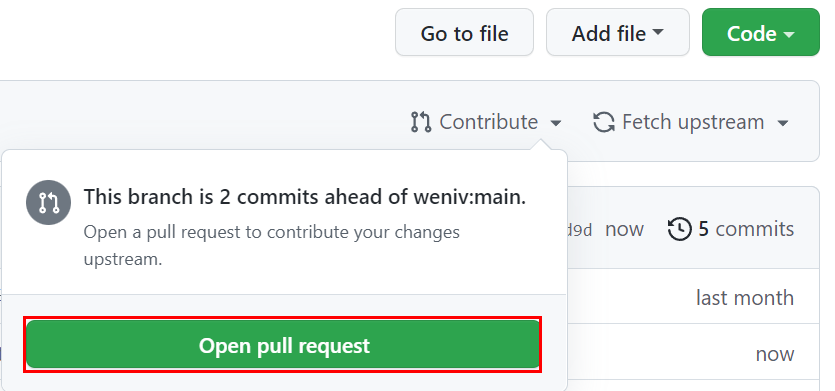Click the caret arrow inside Add file
This screenshot has width=835, height=391.
[658, 32]
